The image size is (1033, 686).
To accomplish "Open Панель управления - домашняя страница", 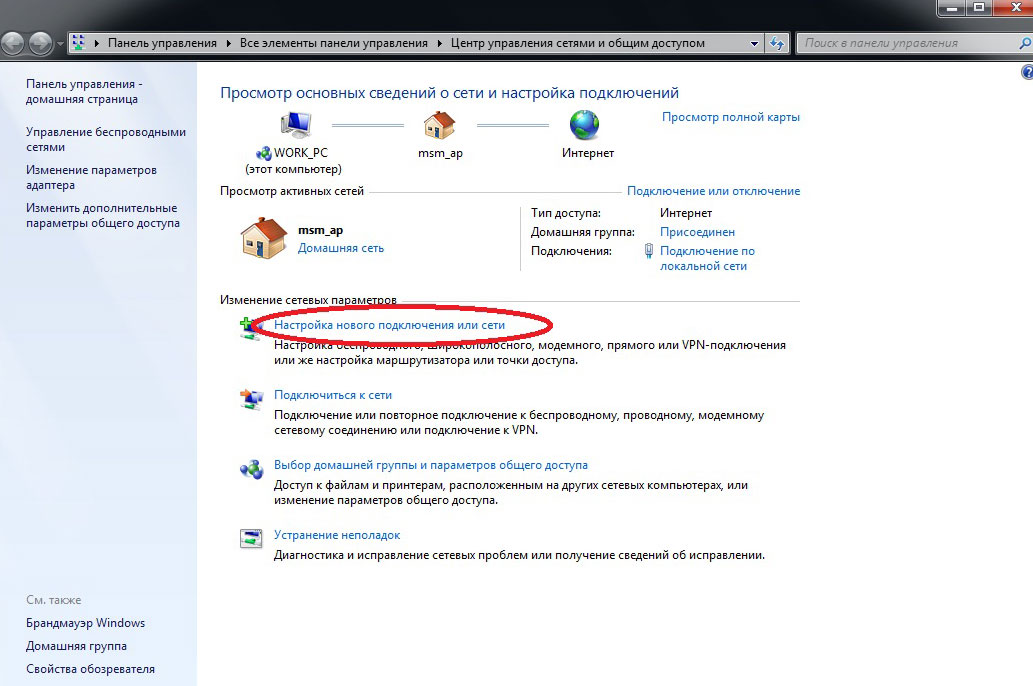I will [x=84, y=92].
